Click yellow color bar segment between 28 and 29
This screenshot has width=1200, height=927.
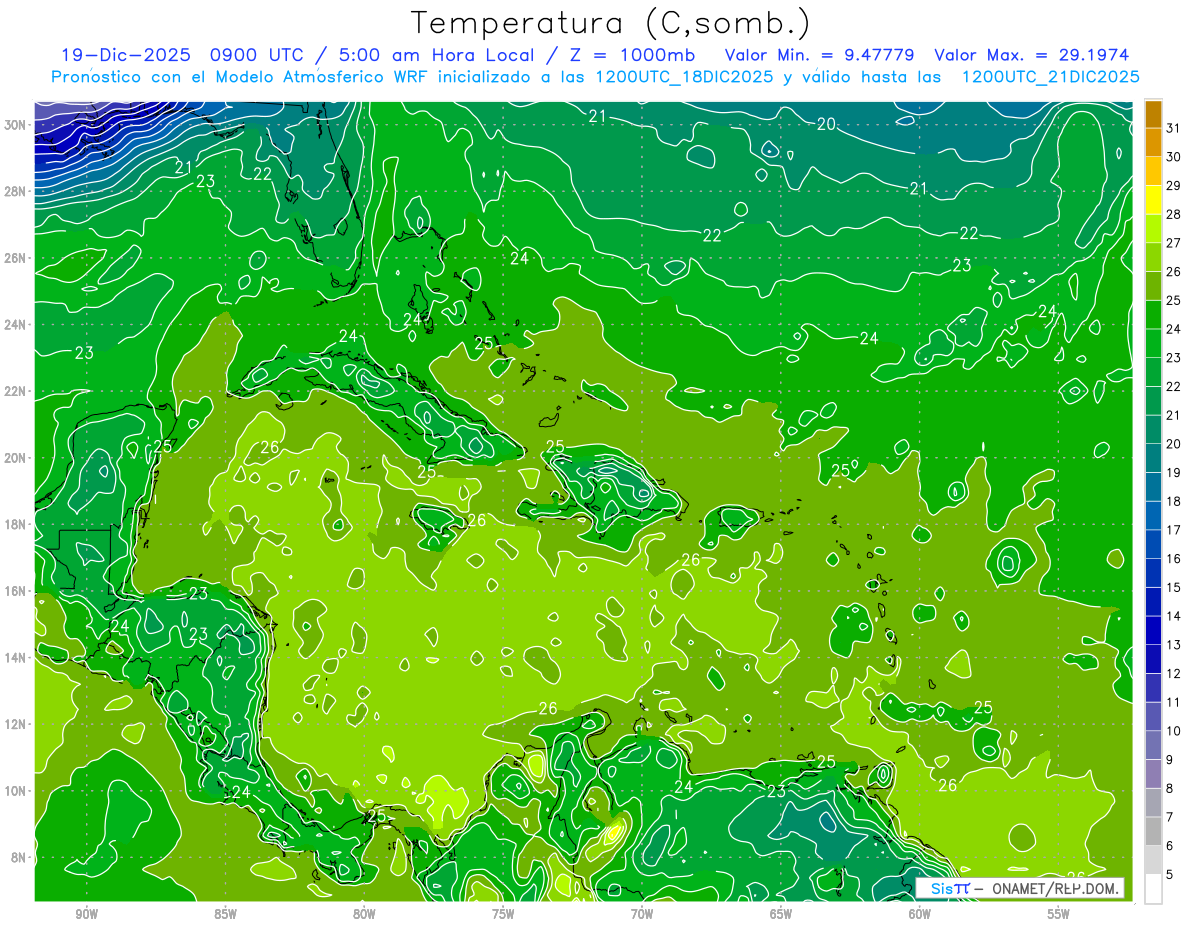click(1153, 200)
